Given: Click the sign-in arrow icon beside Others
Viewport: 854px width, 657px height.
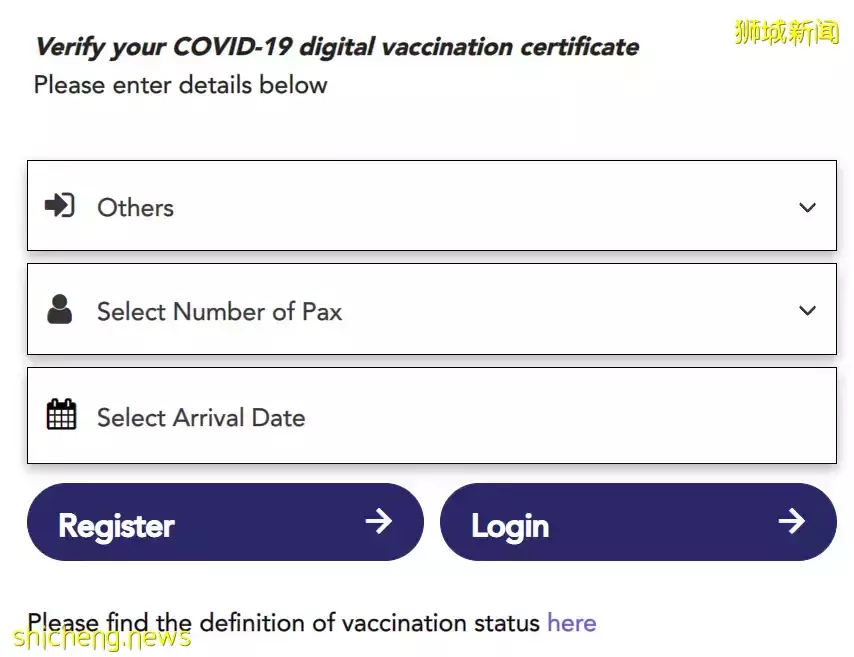Looking at the screenshot, I should (x=60, y=206).
